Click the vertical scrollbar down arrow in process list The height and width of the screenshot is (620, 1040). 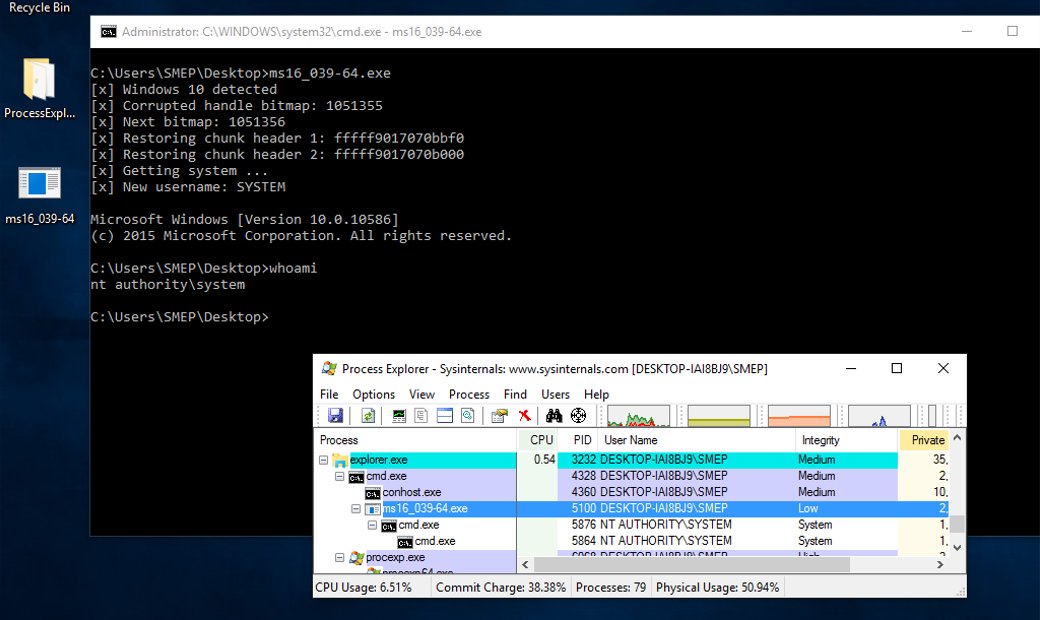coord(957,548)
